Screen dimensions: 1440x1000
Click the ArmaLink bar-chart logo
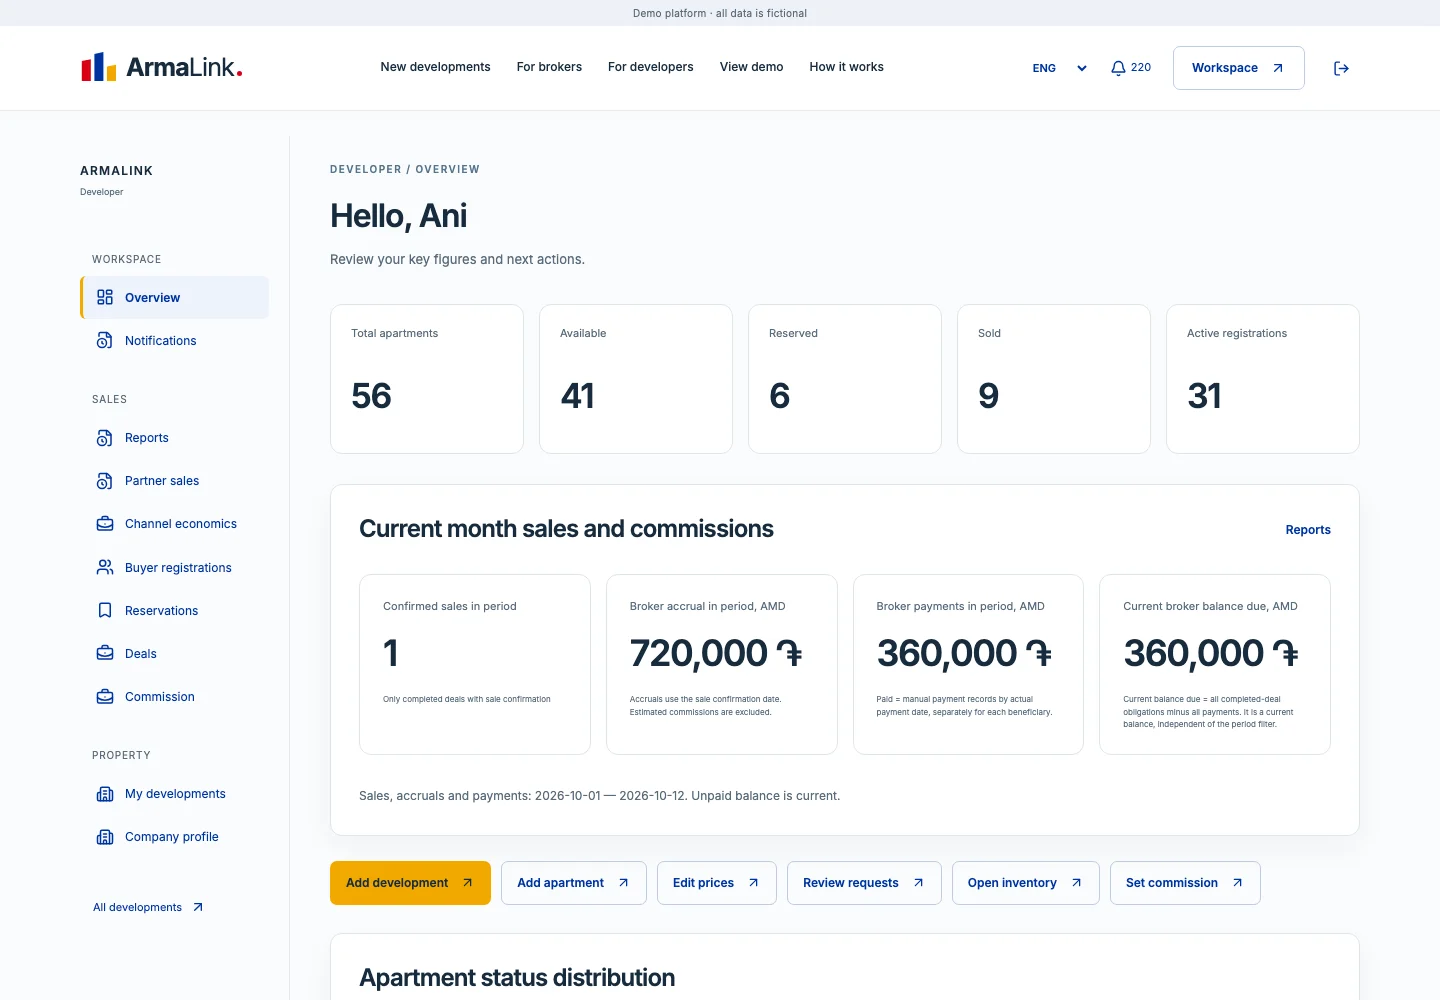click(98, 67)
